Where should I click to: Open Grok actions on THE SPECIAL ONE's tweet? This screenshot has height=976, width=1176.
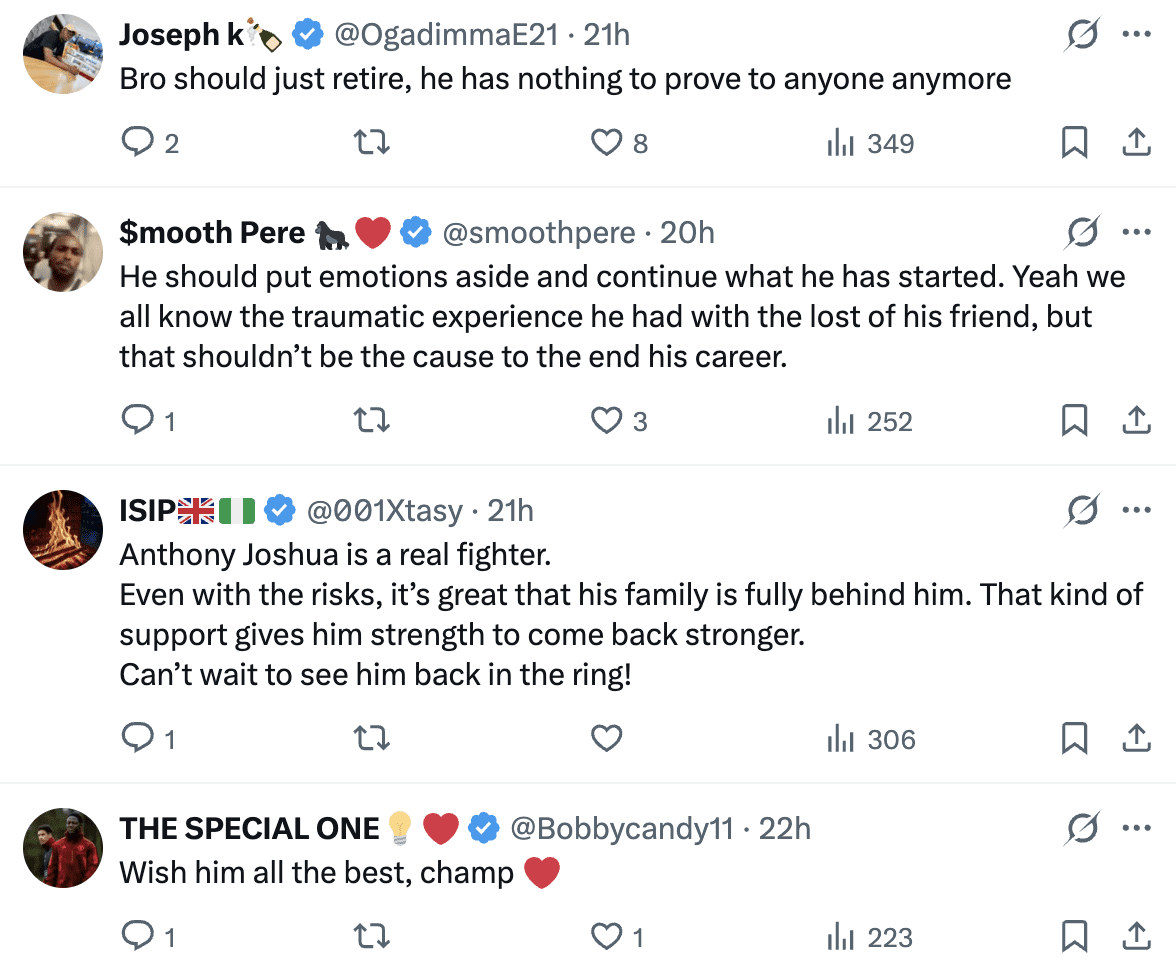click(1083, 829)
